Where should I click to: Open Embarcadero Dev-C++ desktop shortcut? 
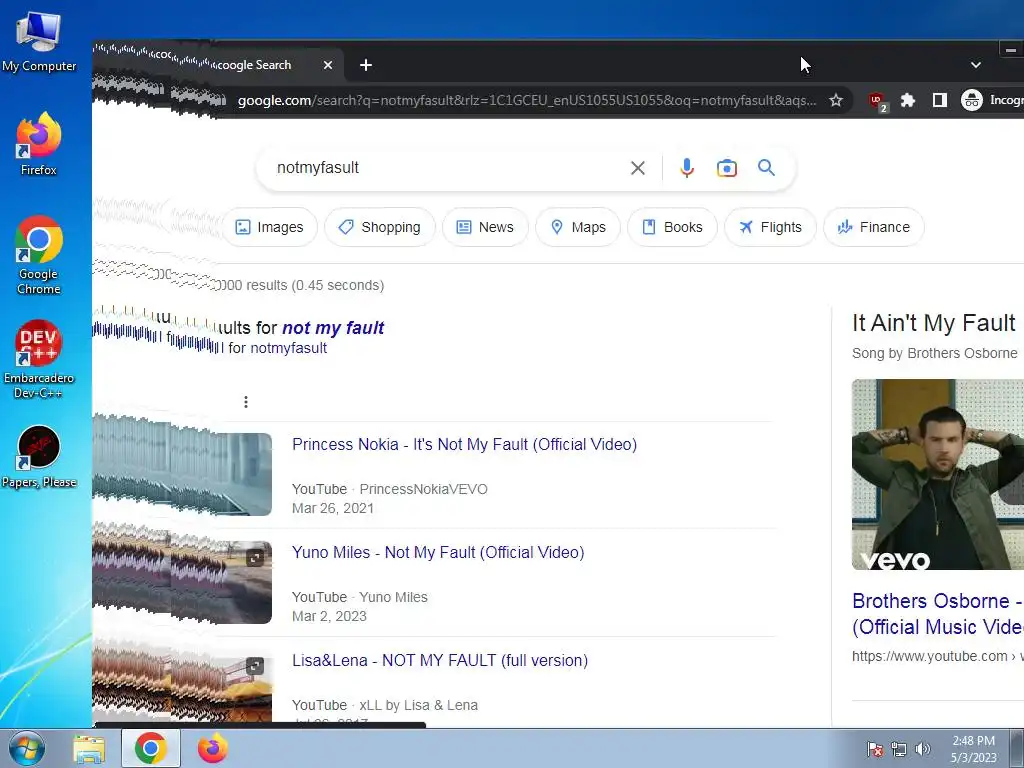39,359
